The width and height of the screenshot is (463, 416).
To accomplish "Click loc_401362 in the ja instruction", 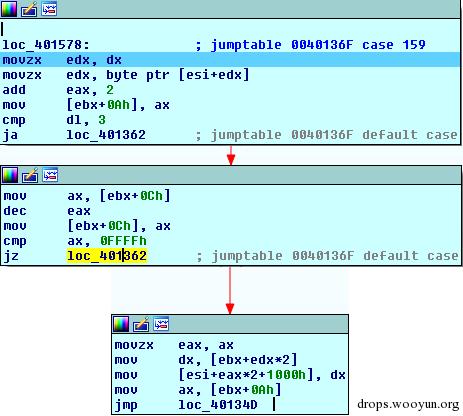I will click(x=106, y=135).
